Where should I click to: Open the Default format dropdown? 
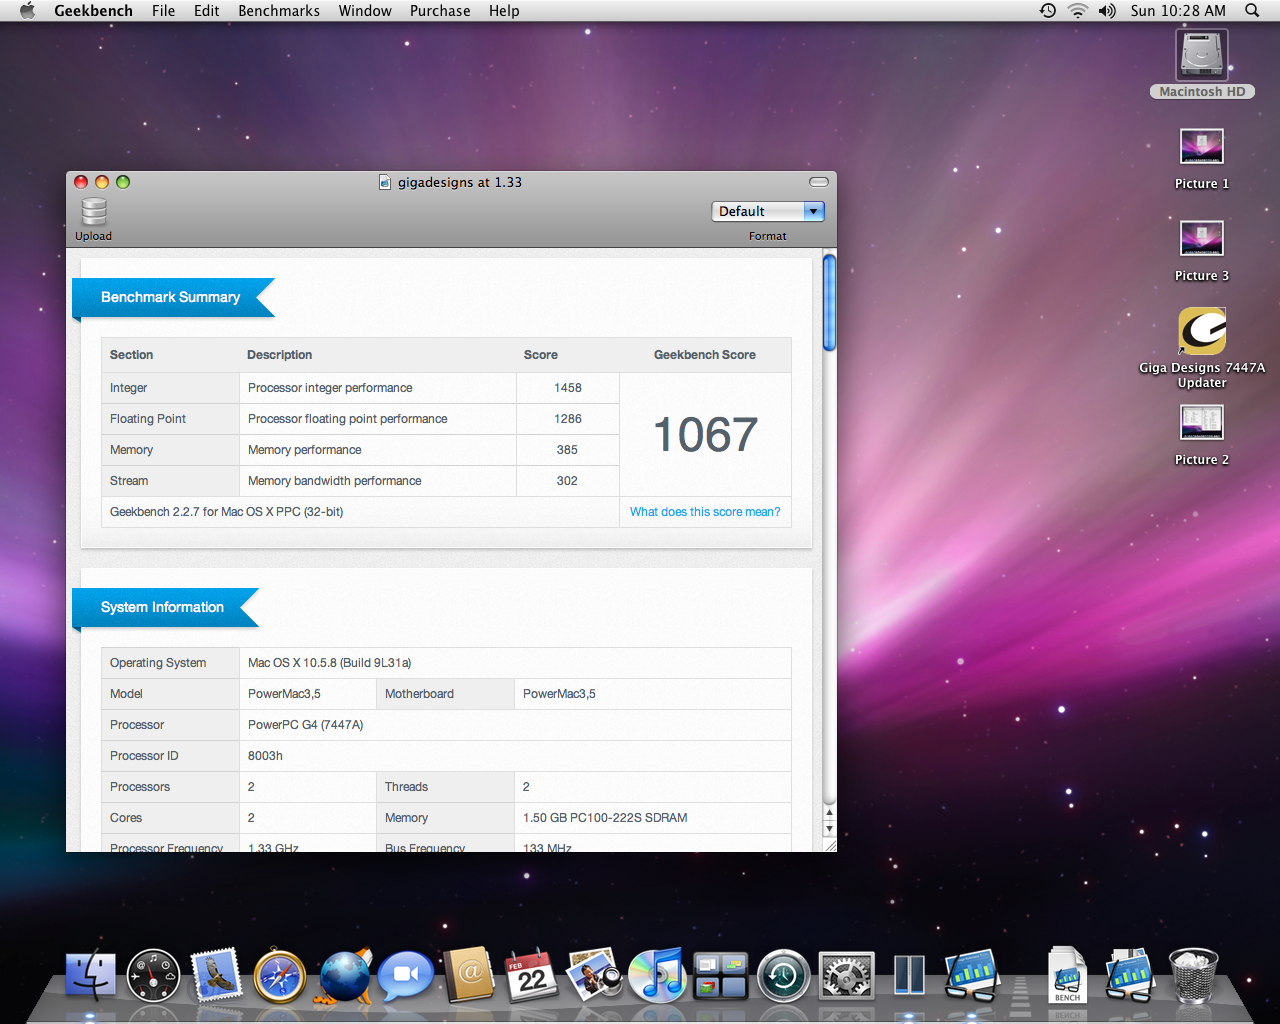coord(768,211)
